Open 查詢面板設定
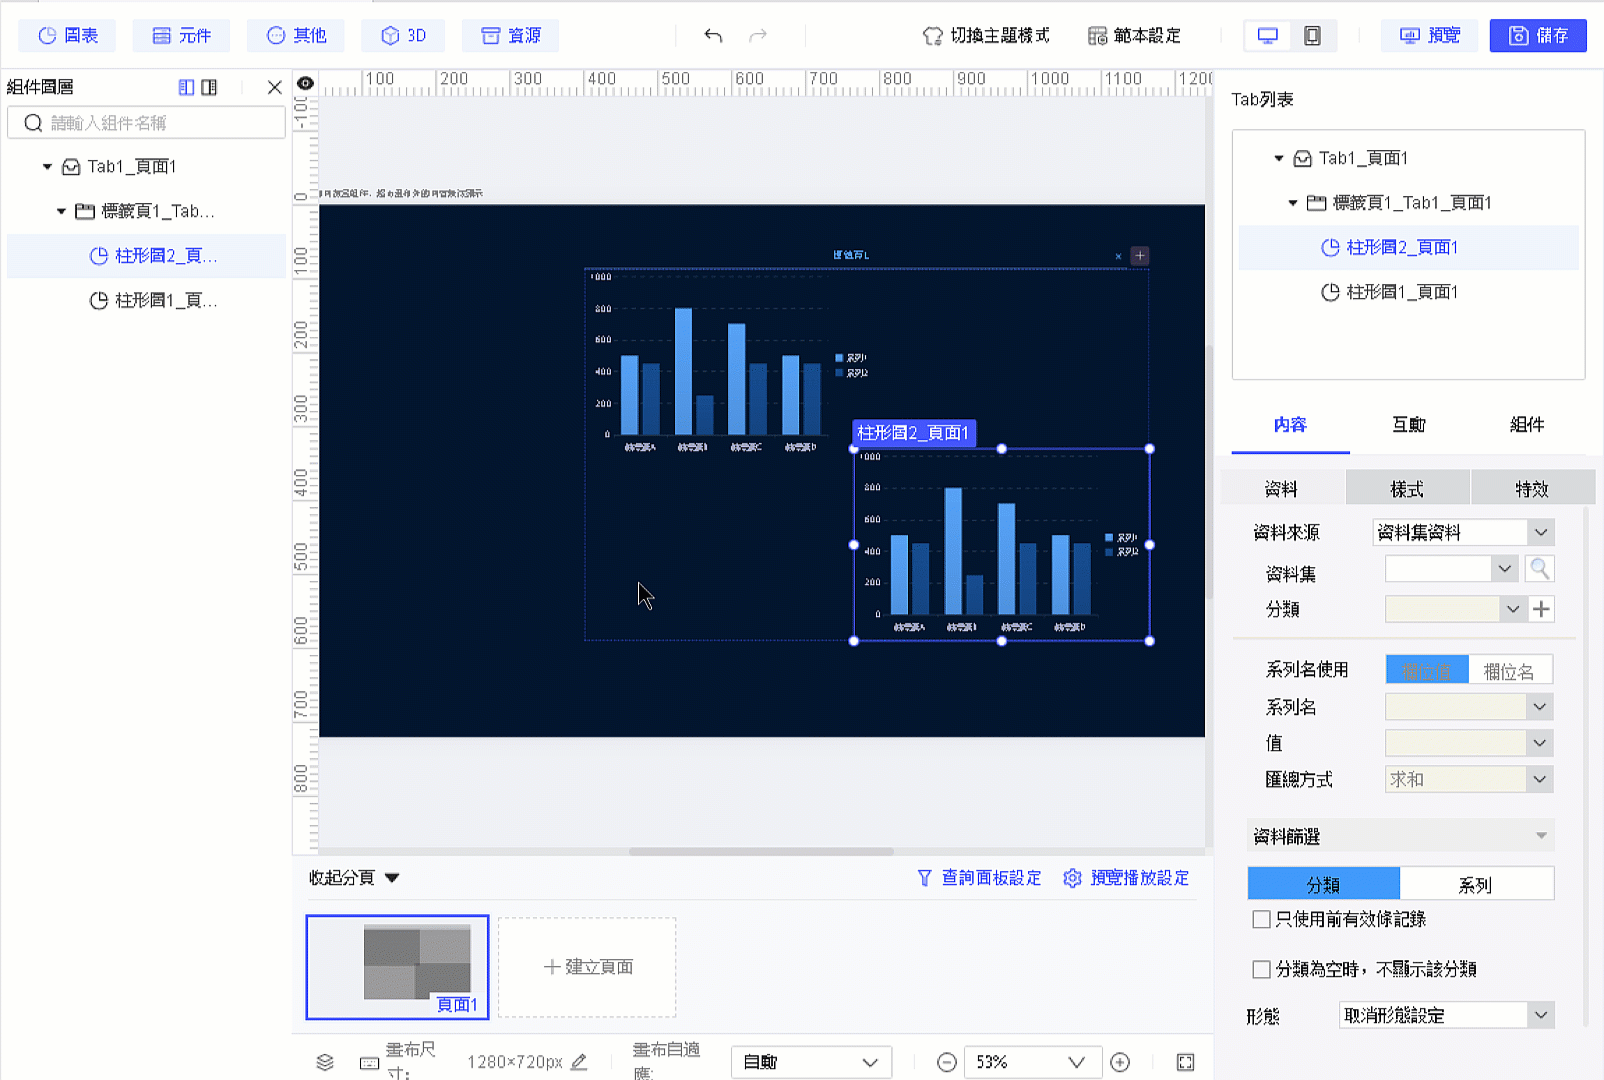This screenshot has height=1080, width=1604. (980, 878)
